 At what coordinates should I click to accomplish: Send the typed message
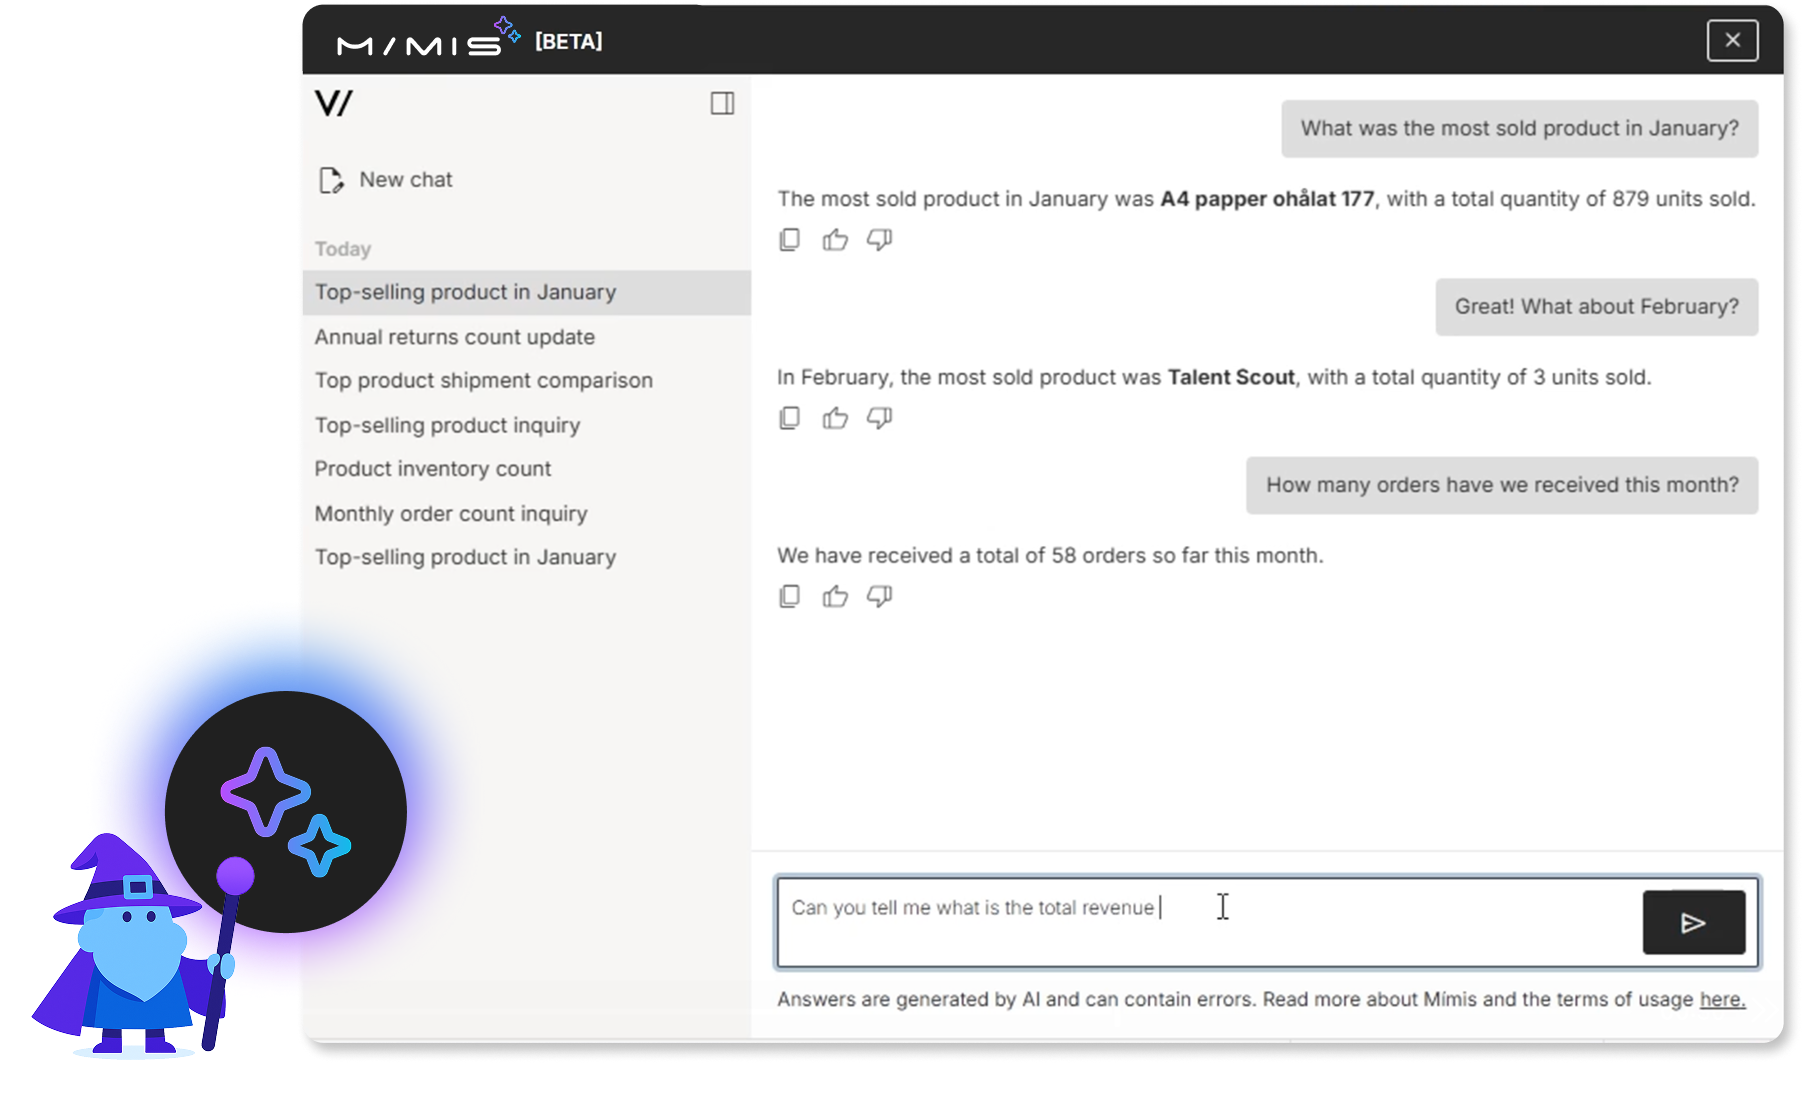click(x=1693, y=922)
